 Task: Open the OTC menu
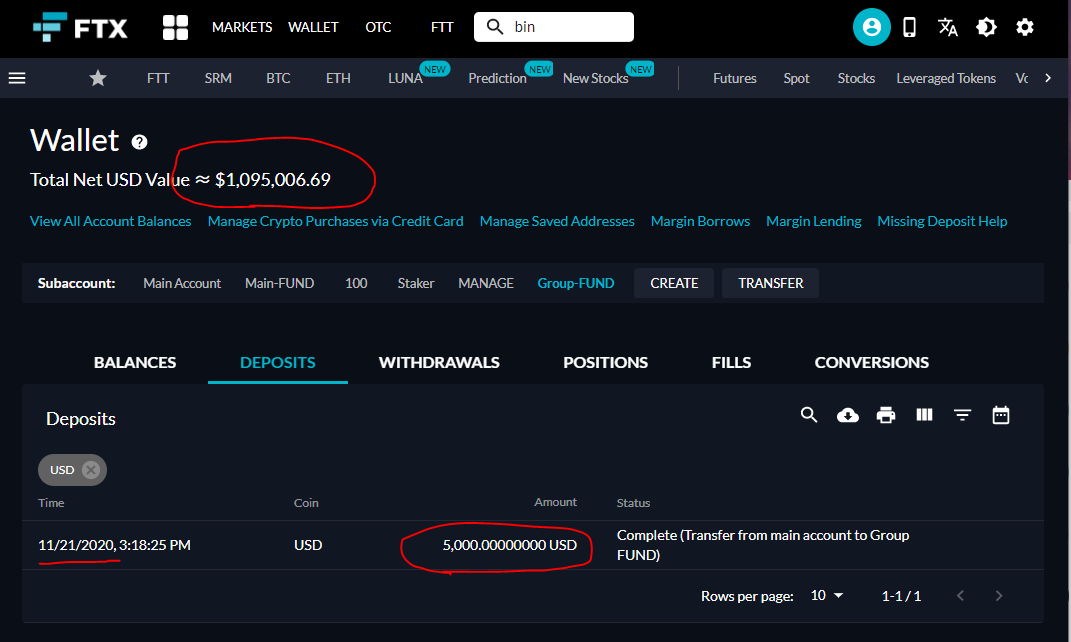pyautogui.click(x=378, y=27)
